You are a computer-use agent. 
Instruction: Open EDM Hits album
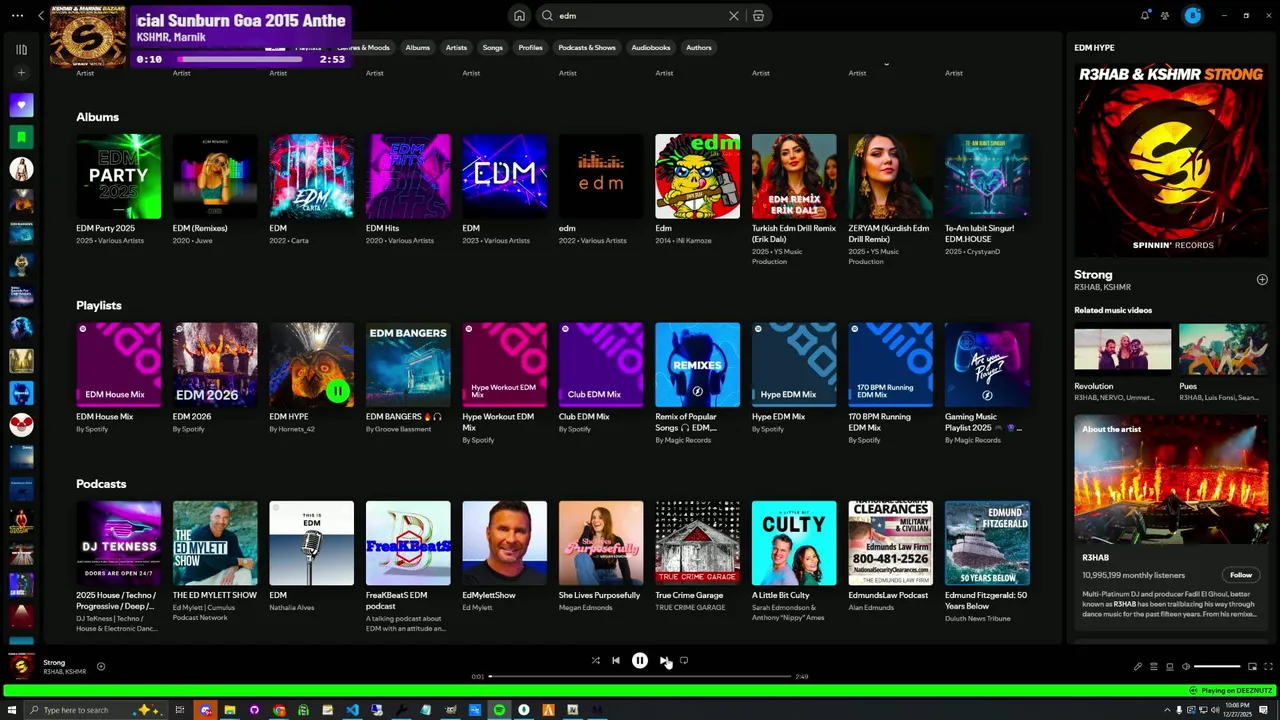click(408, 189)
